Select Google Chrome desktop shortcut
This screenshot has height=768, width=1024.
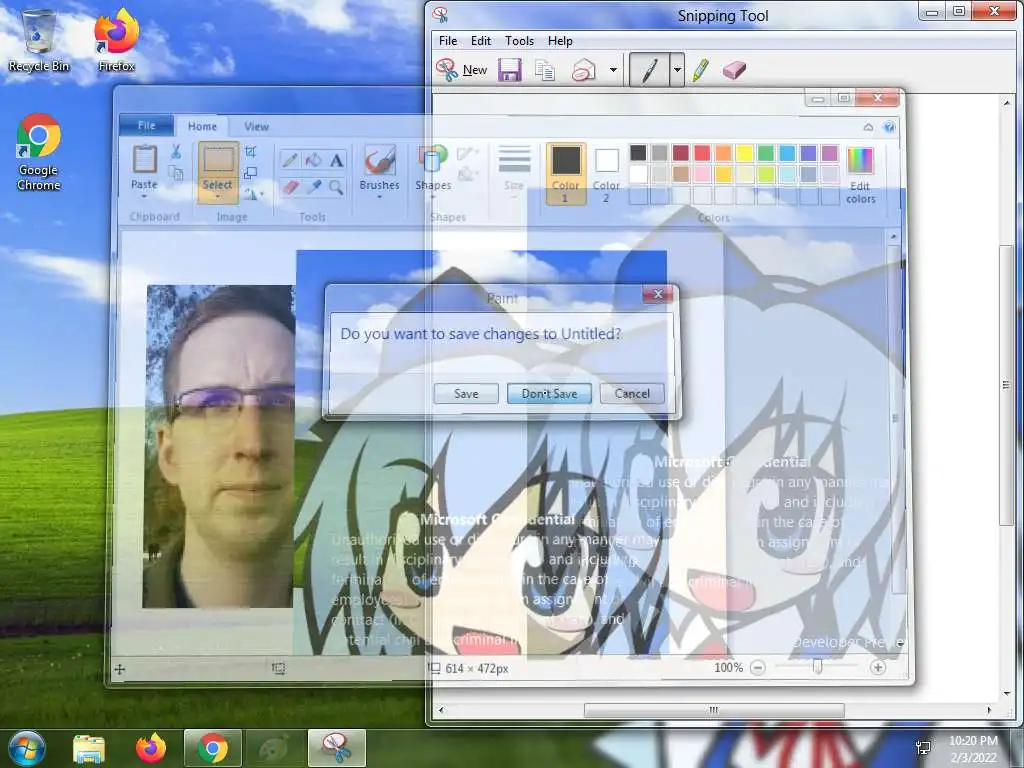coord(39,153)
